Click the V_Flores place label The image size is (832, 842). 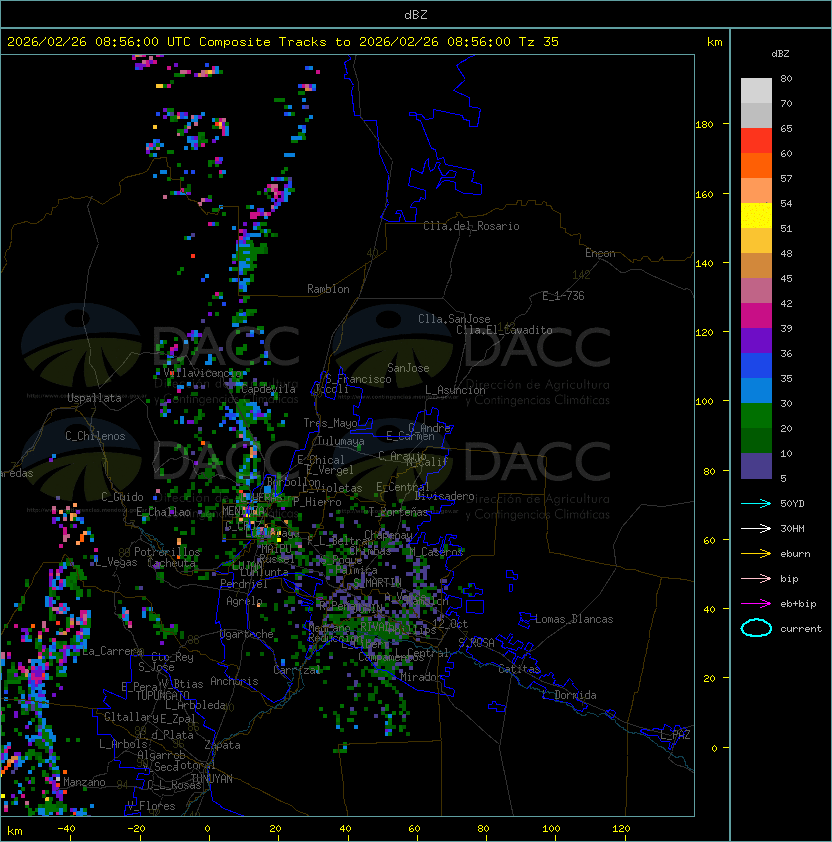pyautogui.click(x=151, y=806)
